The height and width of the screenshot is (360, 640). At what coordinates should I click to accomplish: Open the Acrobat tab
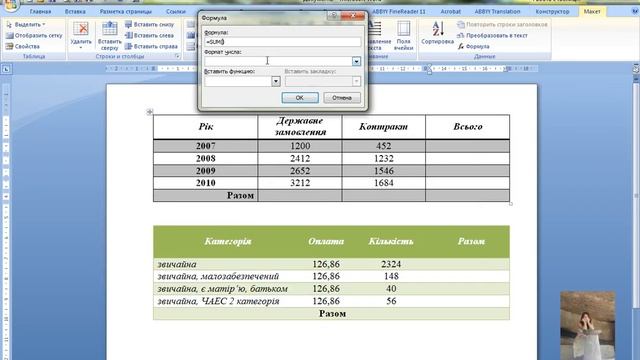click(x=451, y=11)
